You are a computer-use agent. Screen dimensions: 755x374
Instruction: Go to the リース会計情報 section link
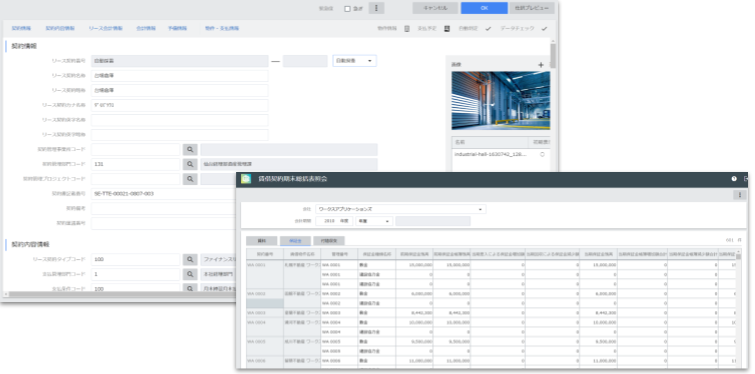(x=105, y=28)
